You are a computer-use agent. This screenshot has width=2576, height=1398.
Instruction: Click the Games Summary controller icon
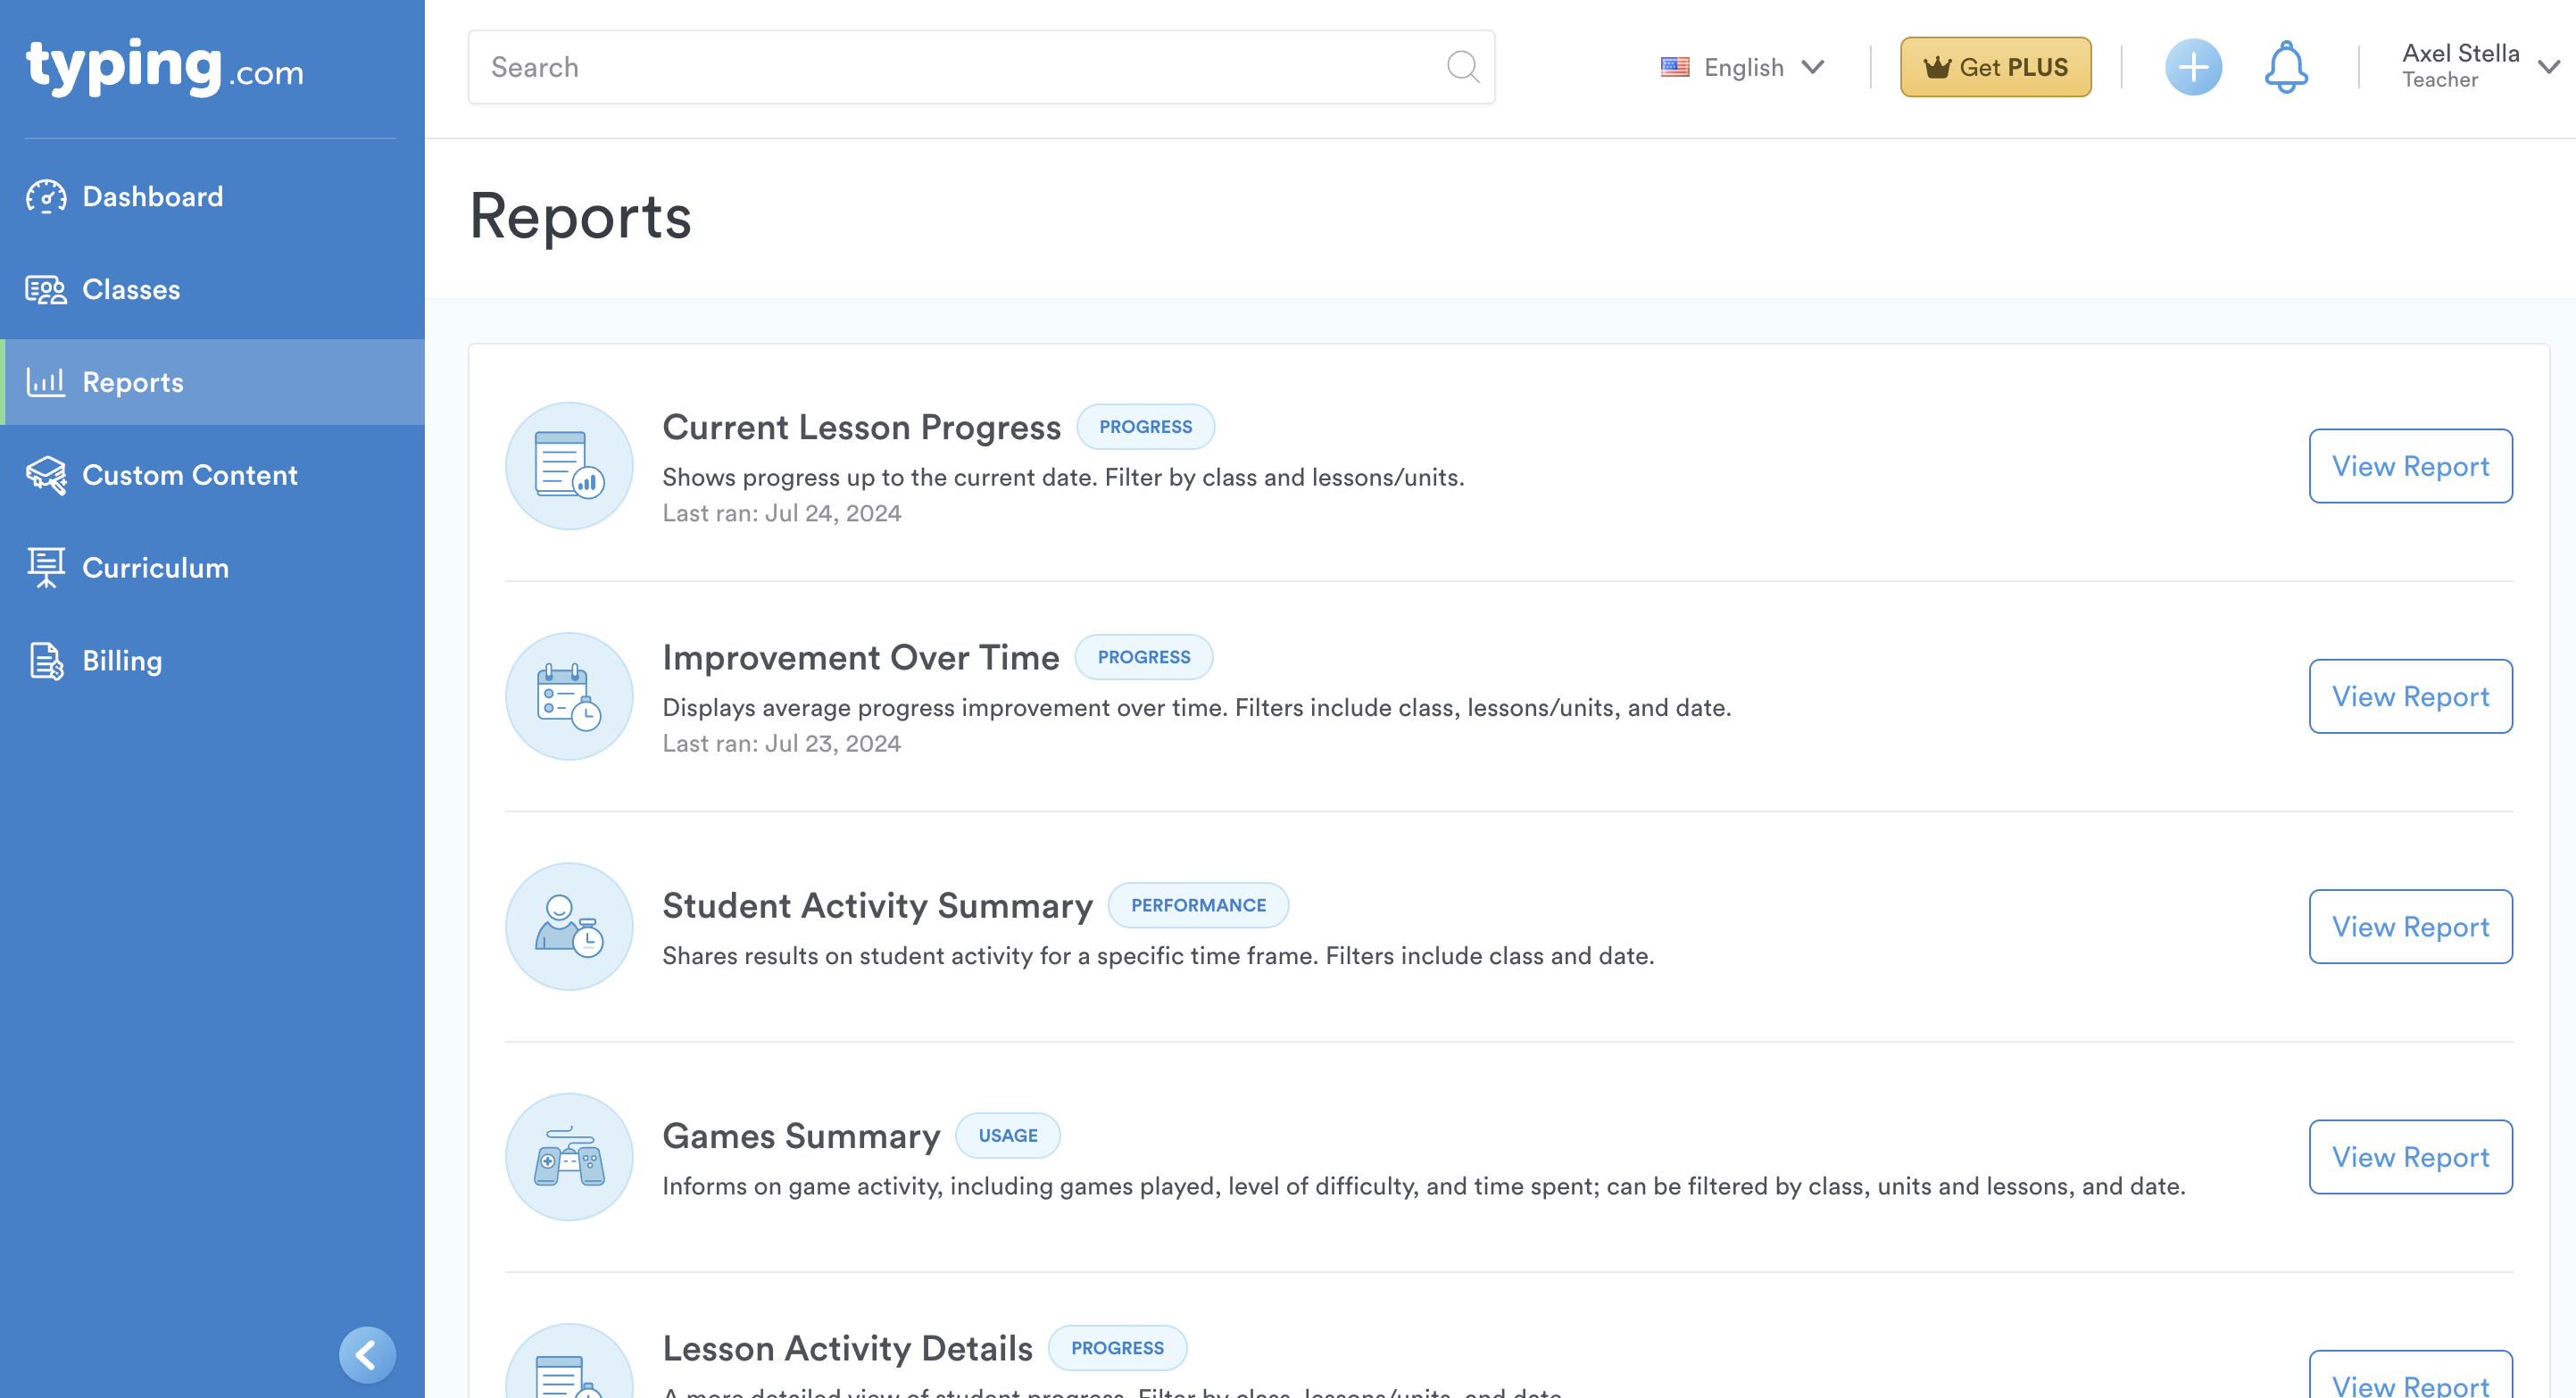569,1157
